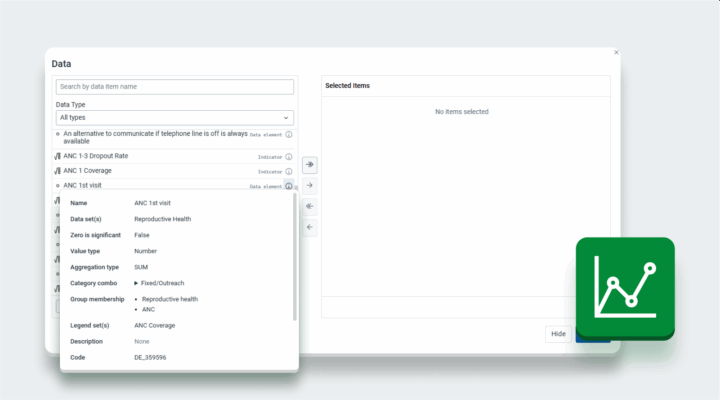Close the Data dialog with X
Screen dimensions: 720x400
tap(616, 52)
